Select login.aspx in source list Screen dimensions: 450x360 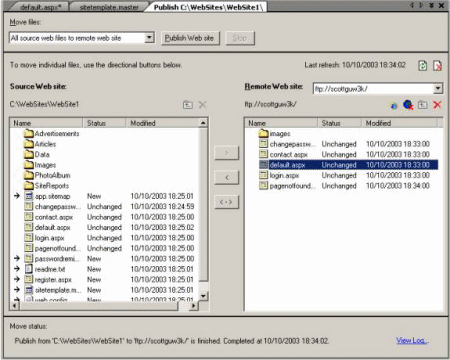45,238
